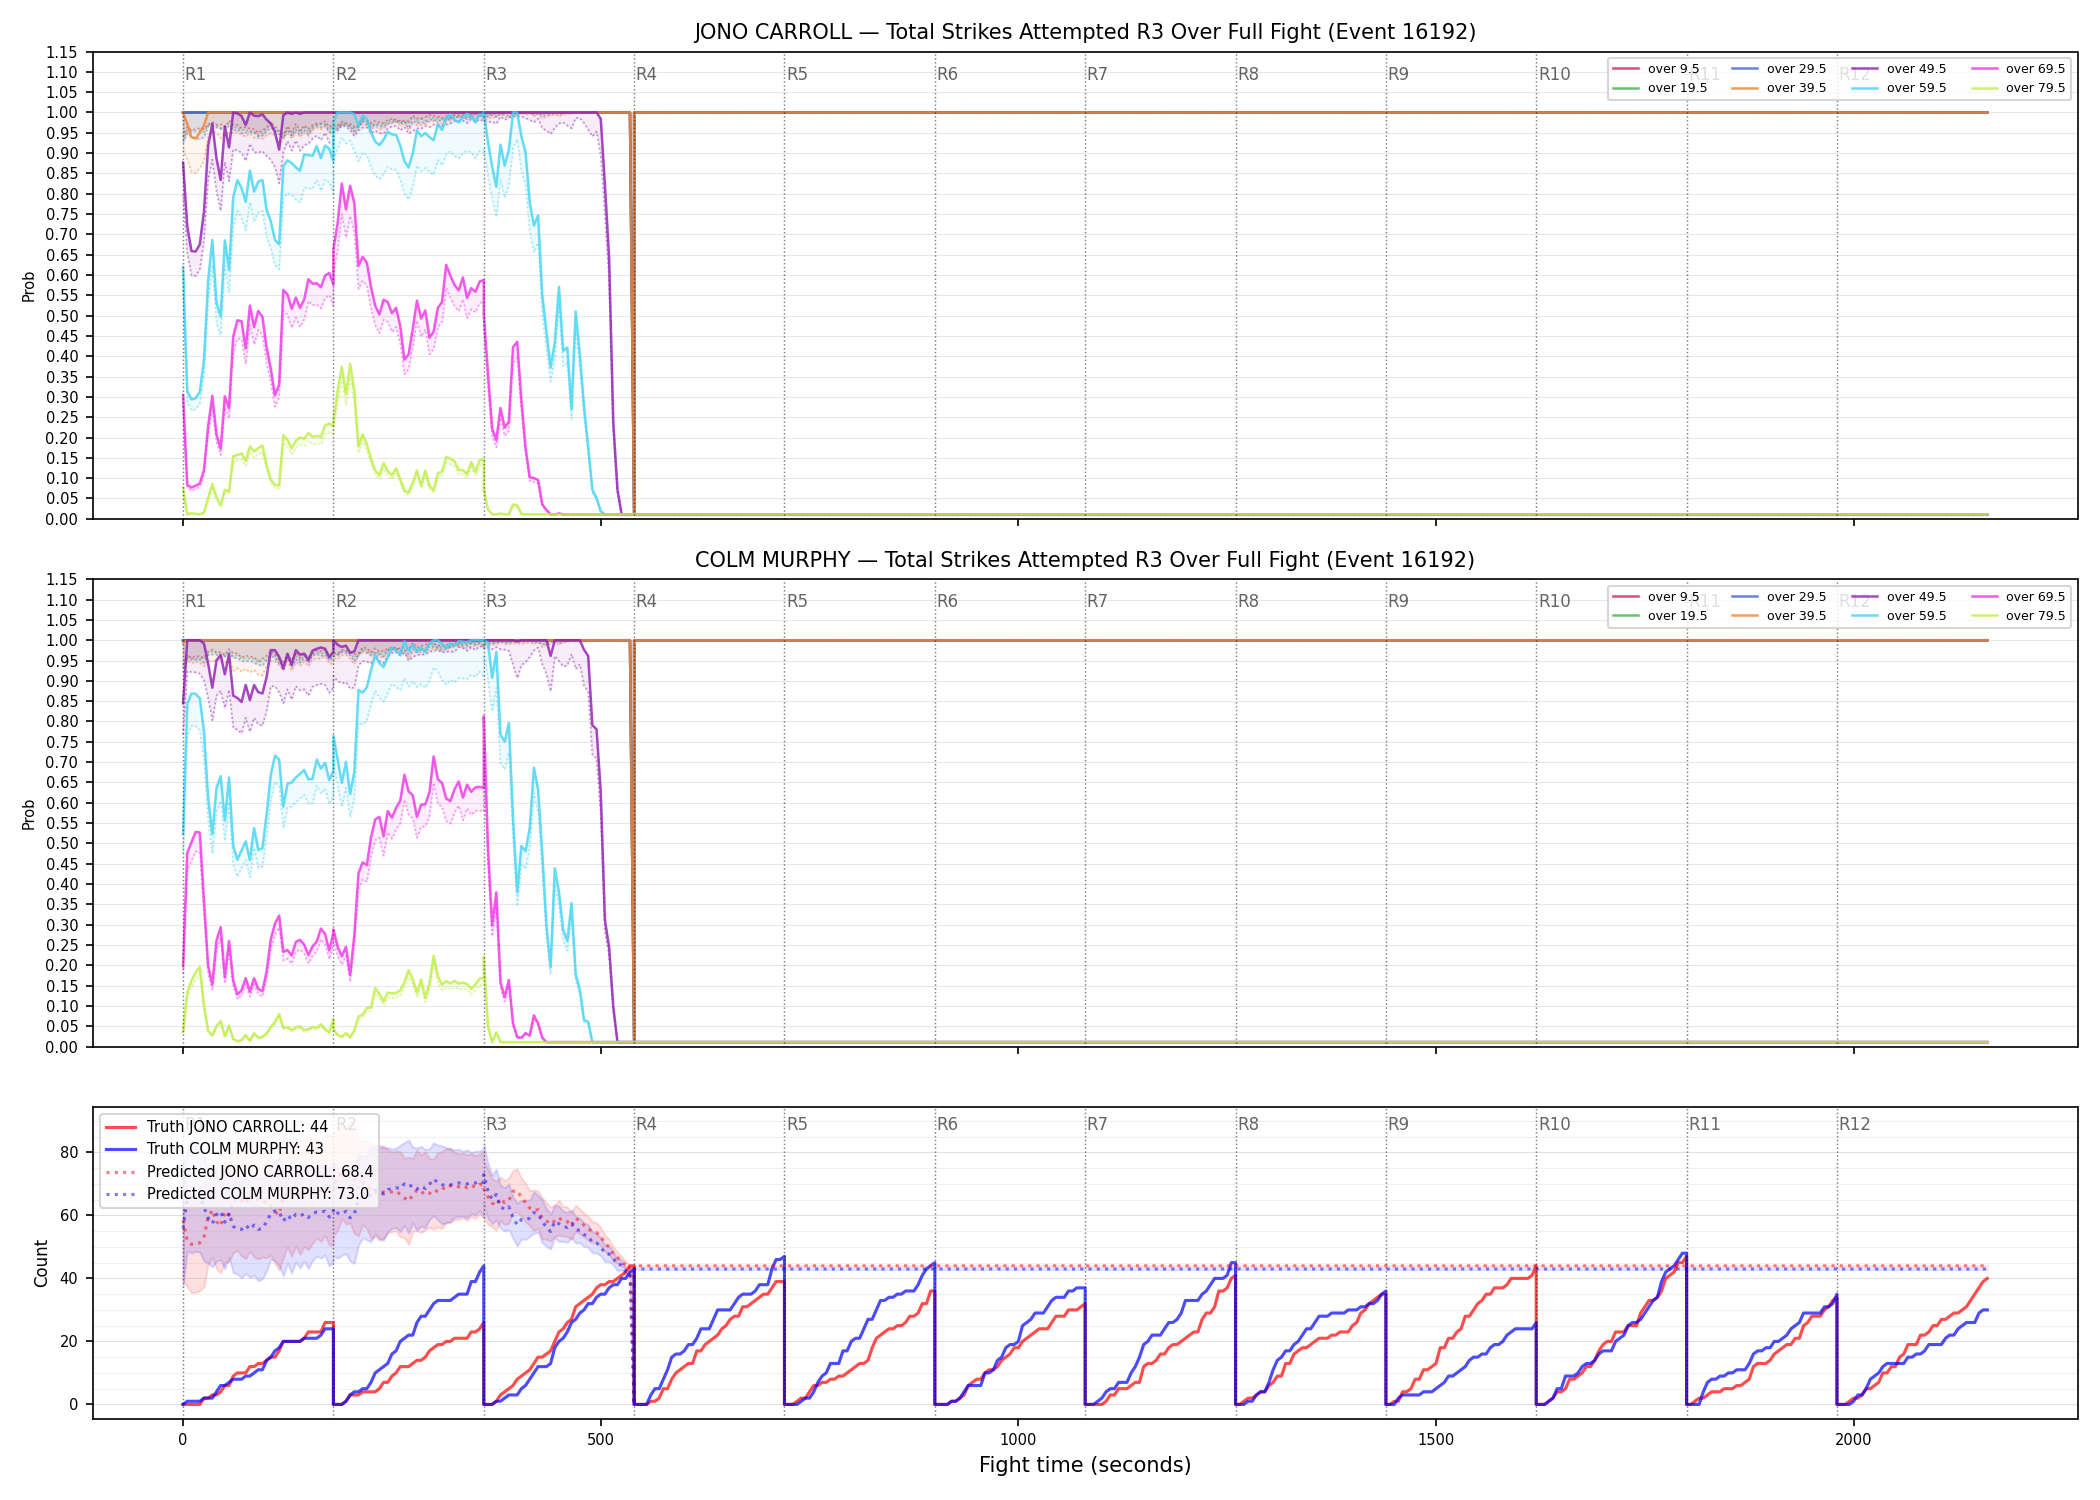Click 'over 39.5' legend entry in middle chart
2100x1500 pixels.
[1778, 616]
